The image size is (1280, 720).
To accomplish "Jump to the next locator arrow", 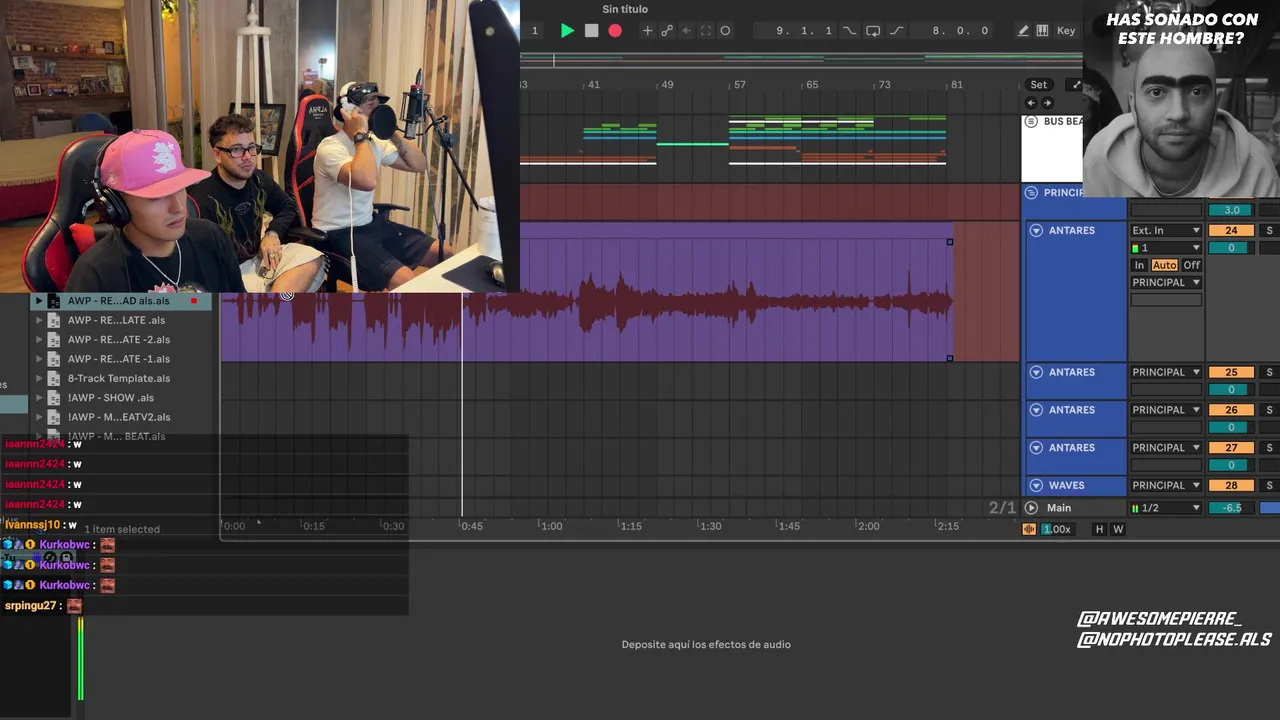I will tap(1047, 103).
